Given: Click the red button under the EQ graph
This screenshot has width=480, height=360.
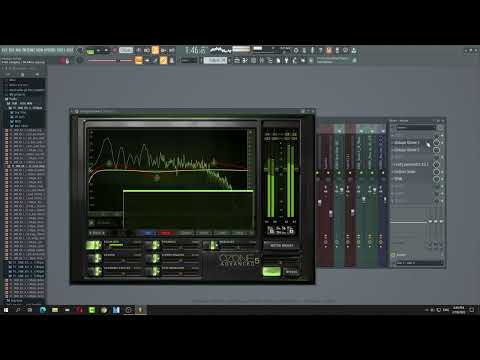Looking at the screenshot, I should (x=165, y=233).
